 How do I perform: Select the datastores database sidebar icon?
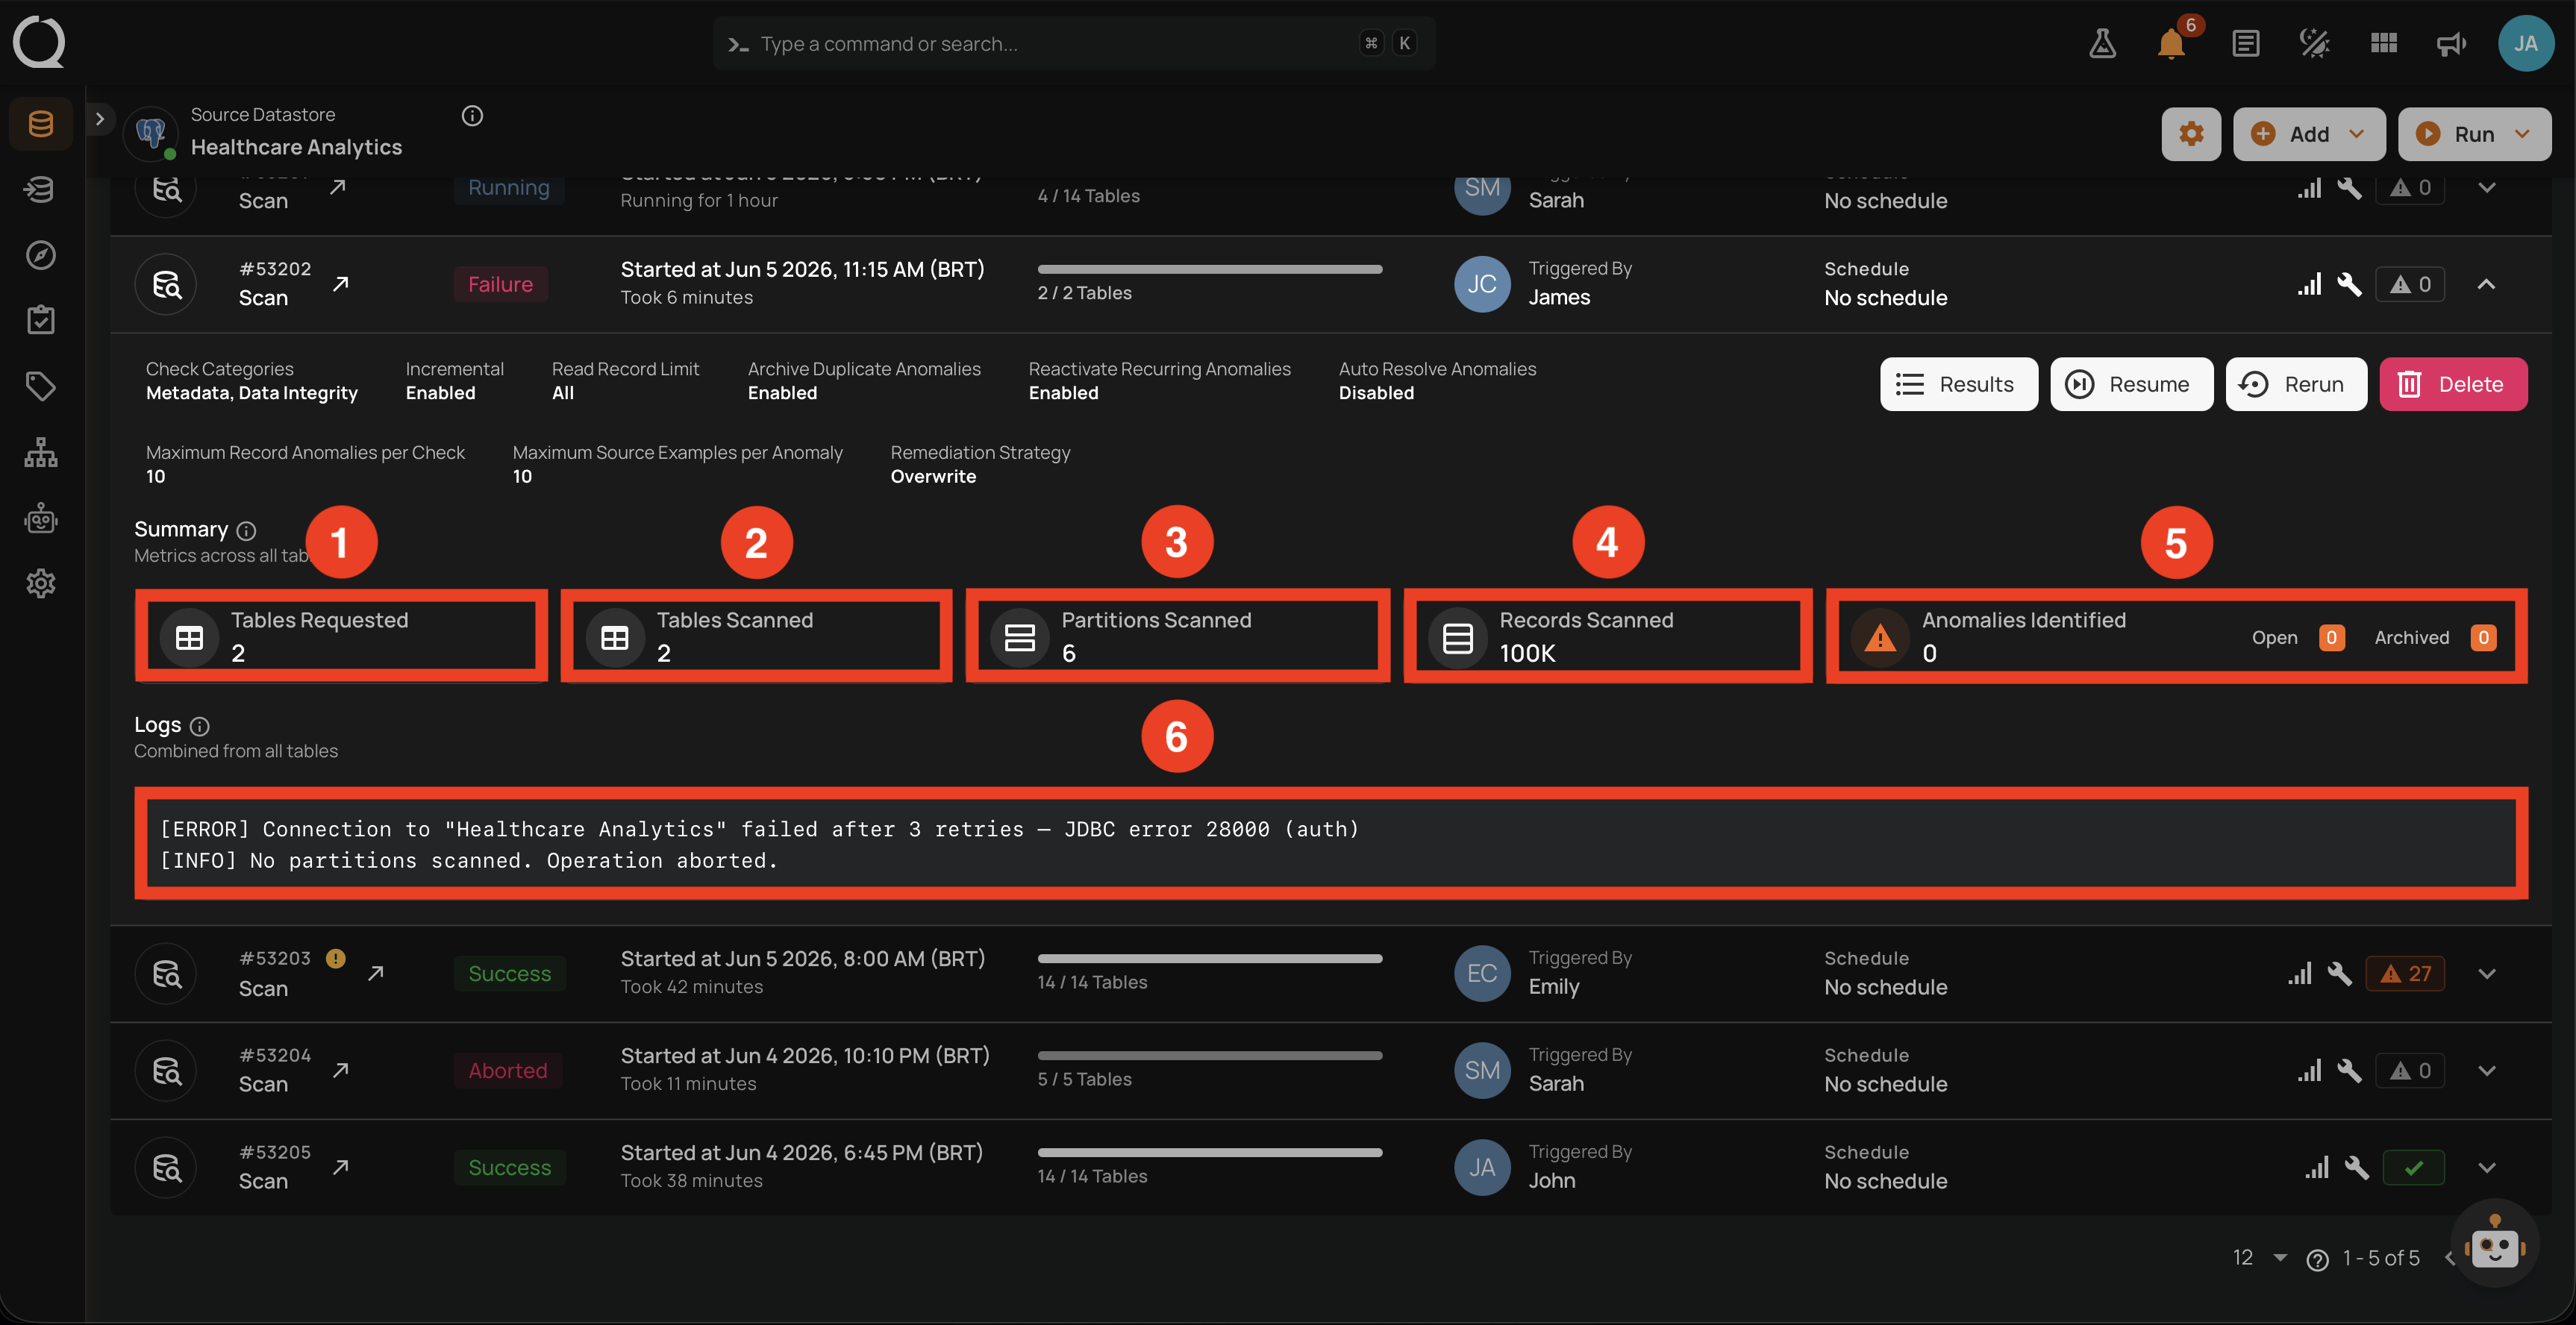pyautogui.click(x=41, y=124)
